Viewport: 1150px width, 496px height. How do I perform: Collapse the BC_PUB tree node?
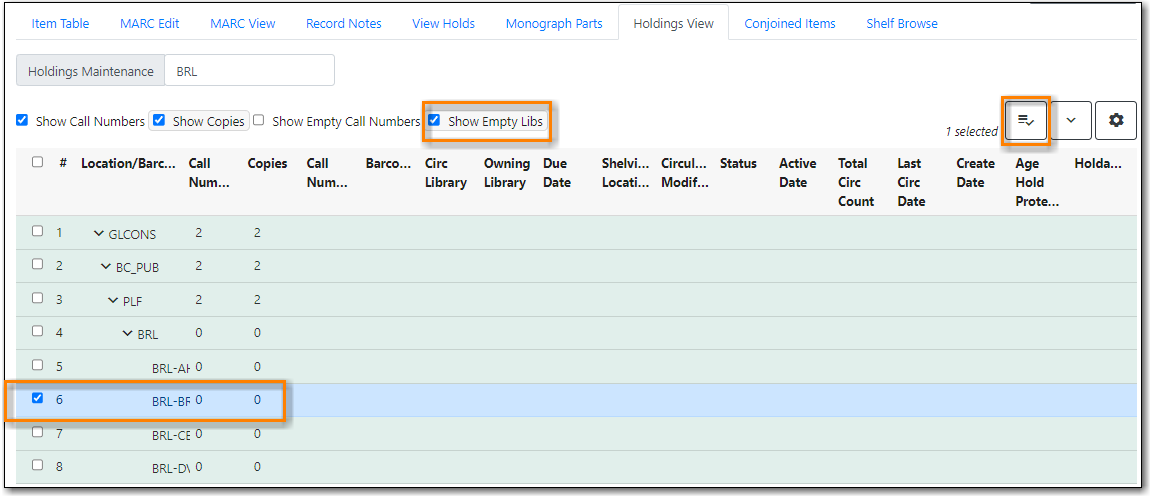point(106,267)
